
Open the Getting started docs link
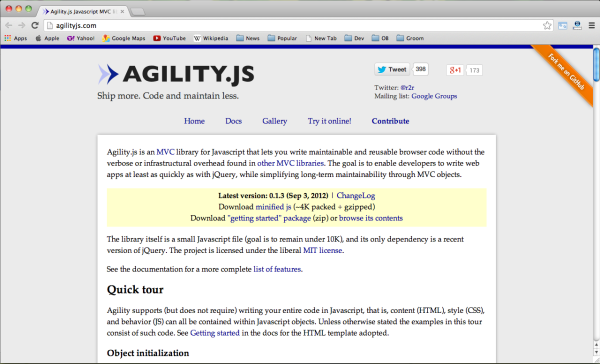tap(215, 333)
